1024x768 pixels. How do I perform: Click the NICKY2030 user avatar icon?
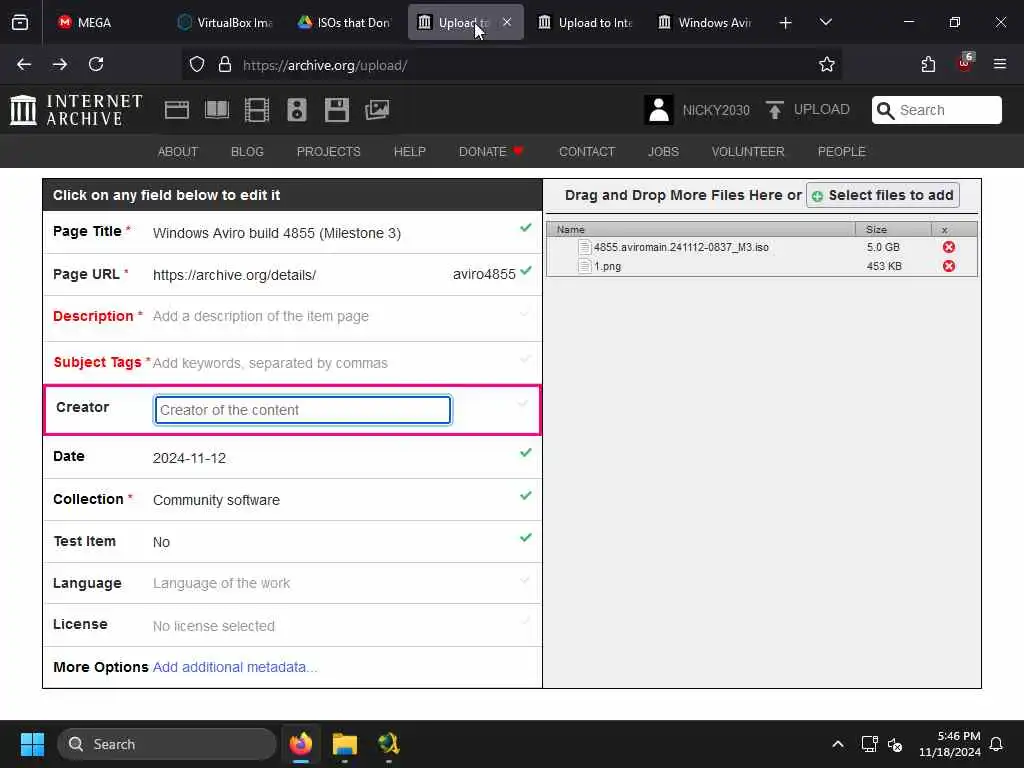[x=658, y=110]
